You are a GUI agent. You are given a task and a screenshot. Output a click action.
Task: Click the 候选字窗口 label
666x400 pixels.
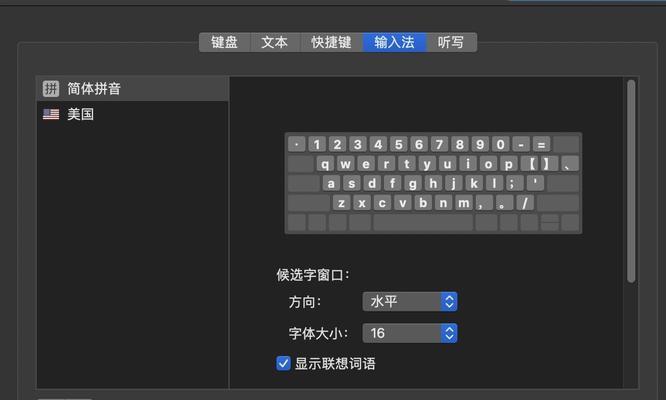tap(313, 275)
